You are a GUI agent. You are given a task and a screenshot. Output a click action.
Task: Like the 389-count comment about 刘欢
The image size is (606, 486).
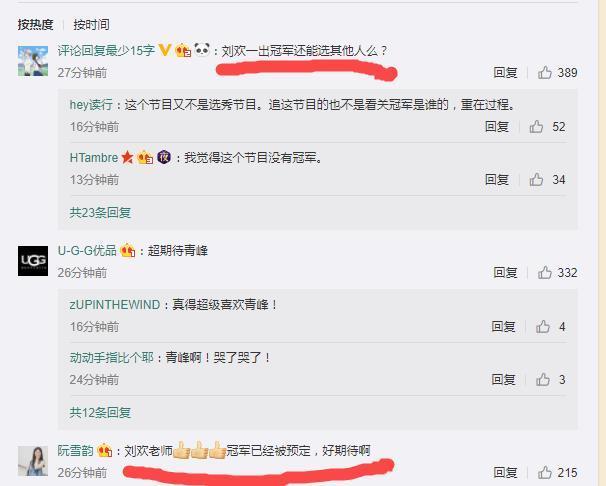[545, 72]
